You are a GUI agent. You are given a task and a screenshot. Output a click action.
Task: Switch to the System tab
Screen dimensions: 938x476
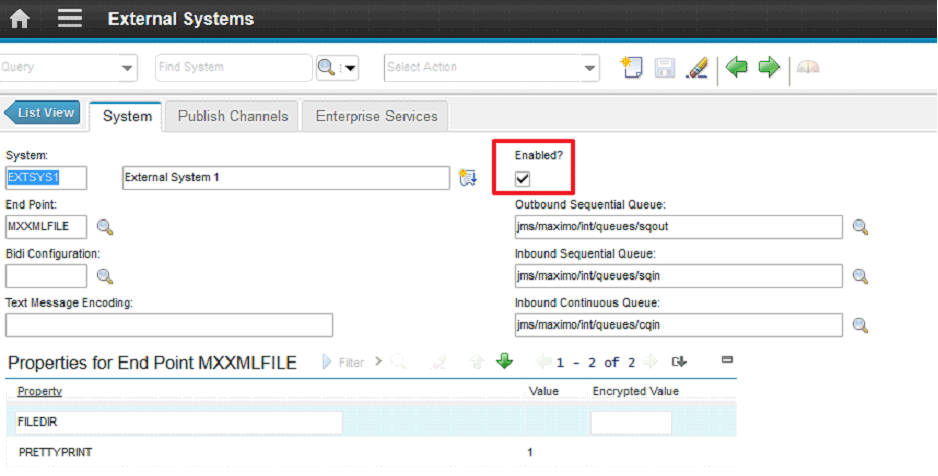[x=127, y=116]
